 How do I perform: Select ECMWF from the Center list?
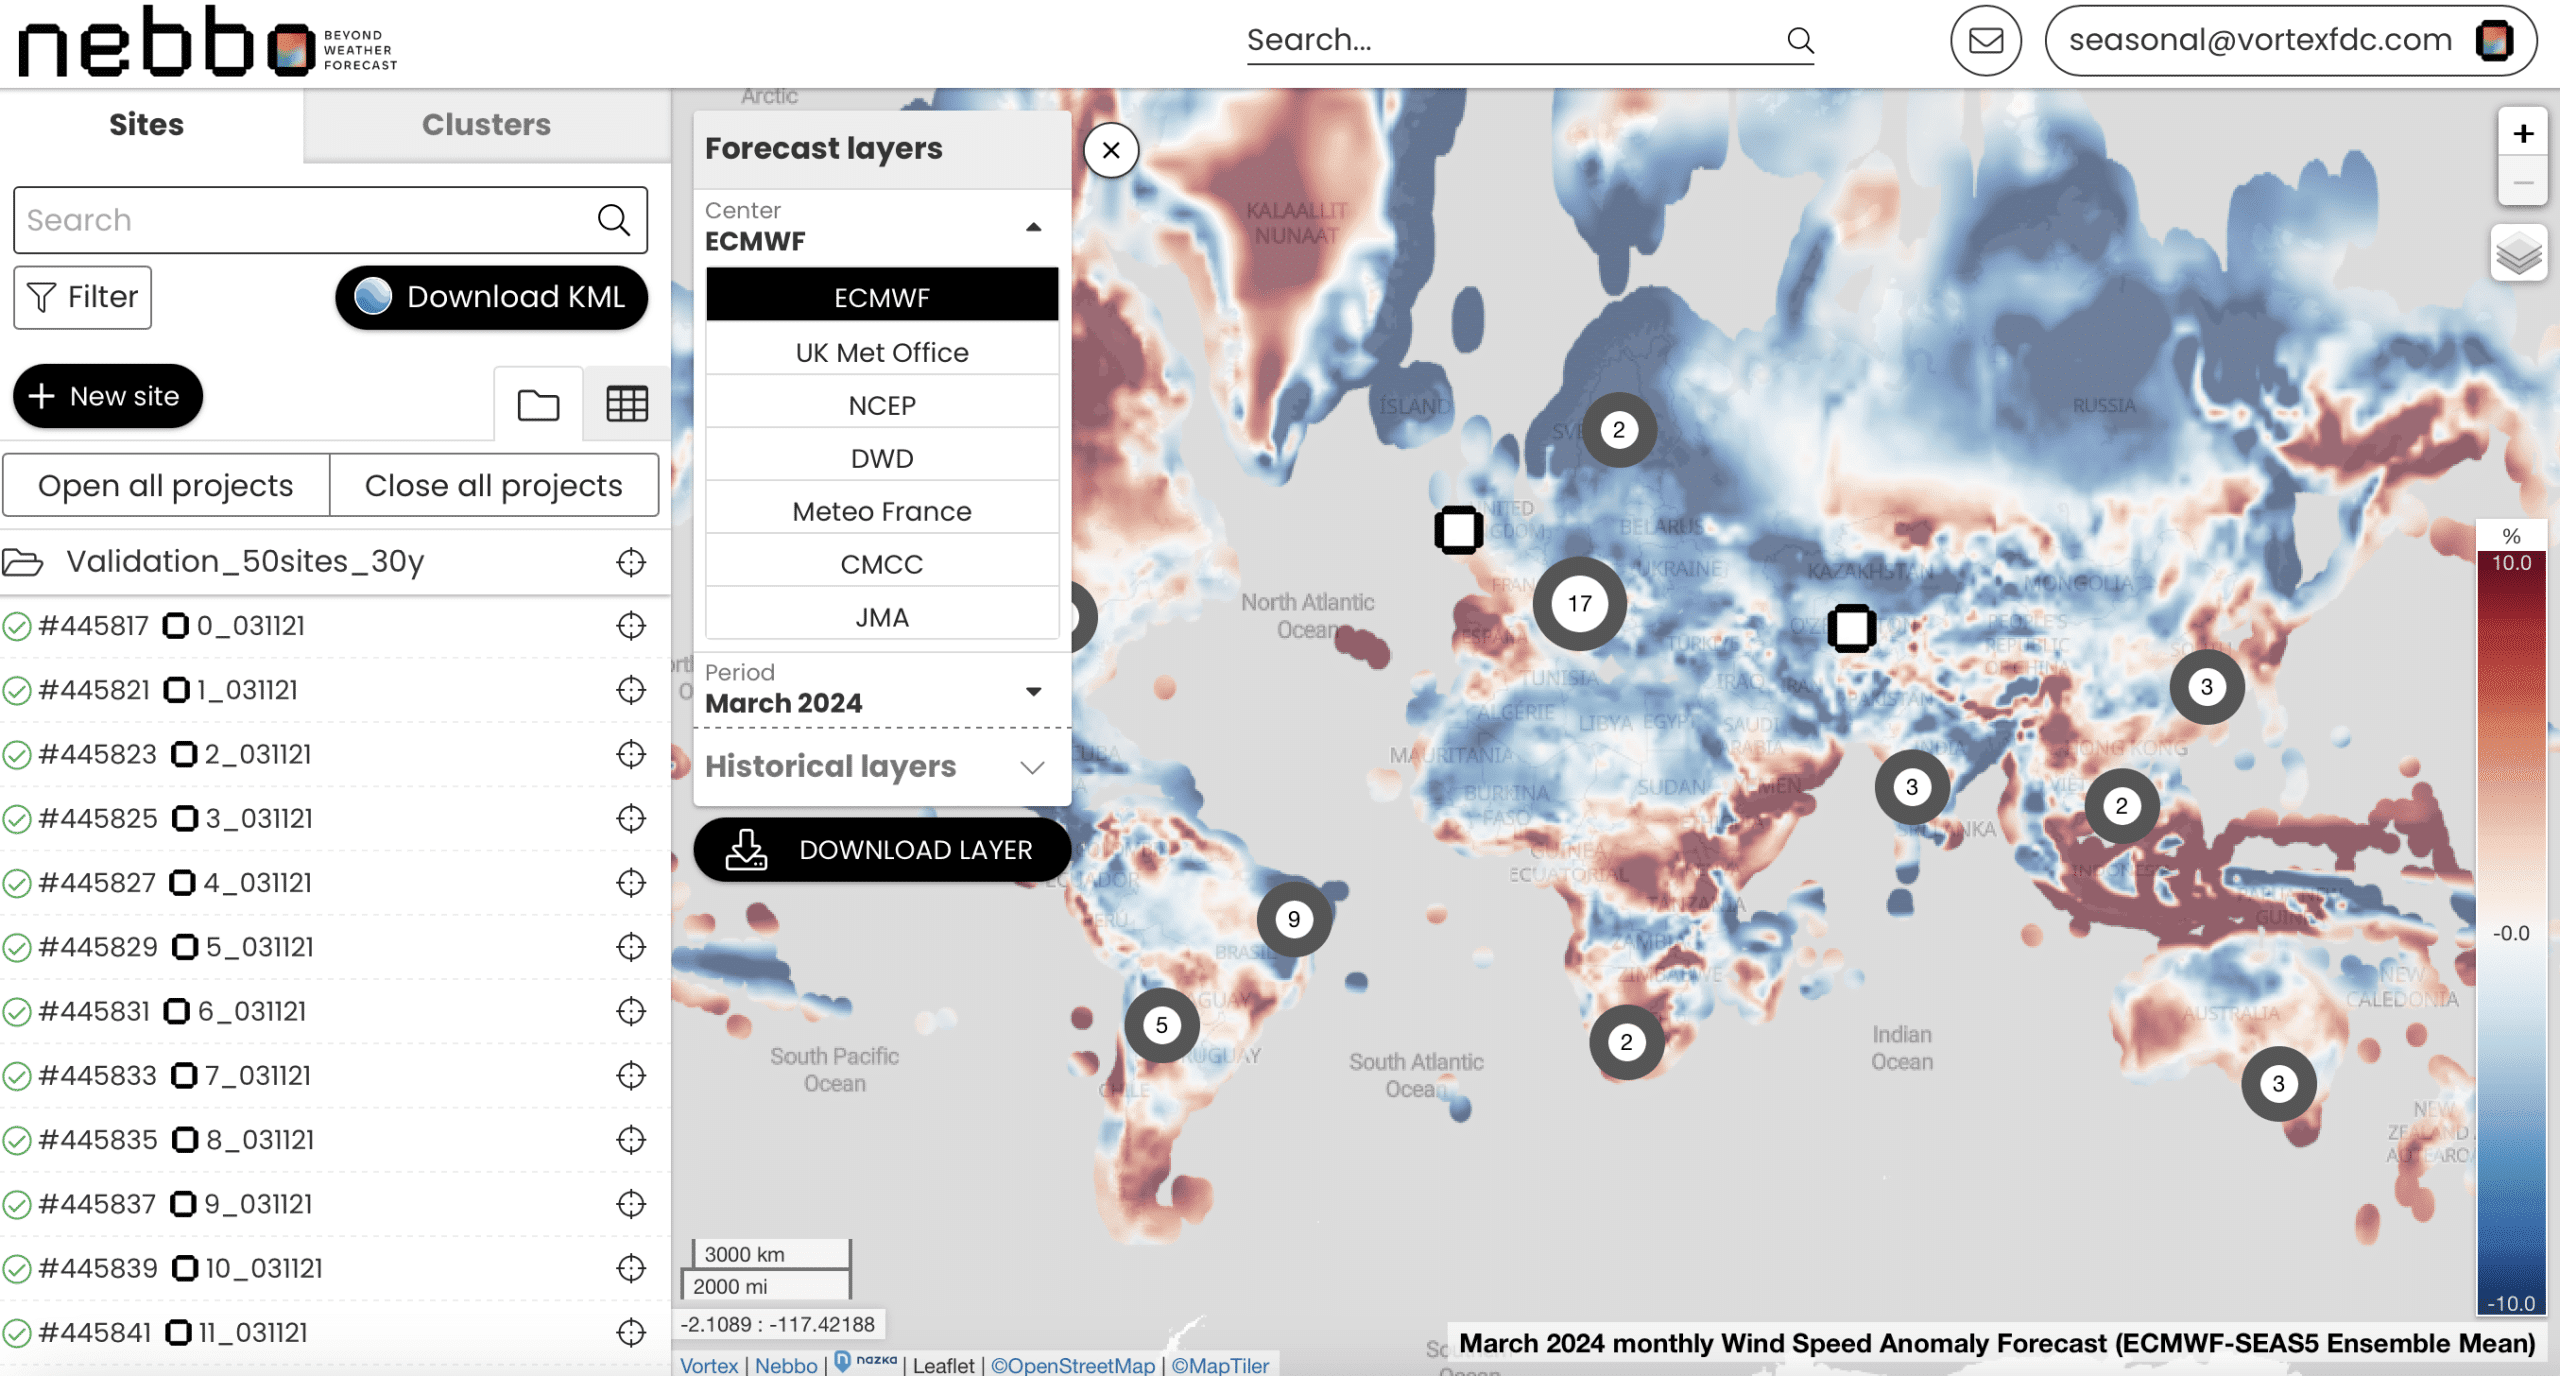882,296
